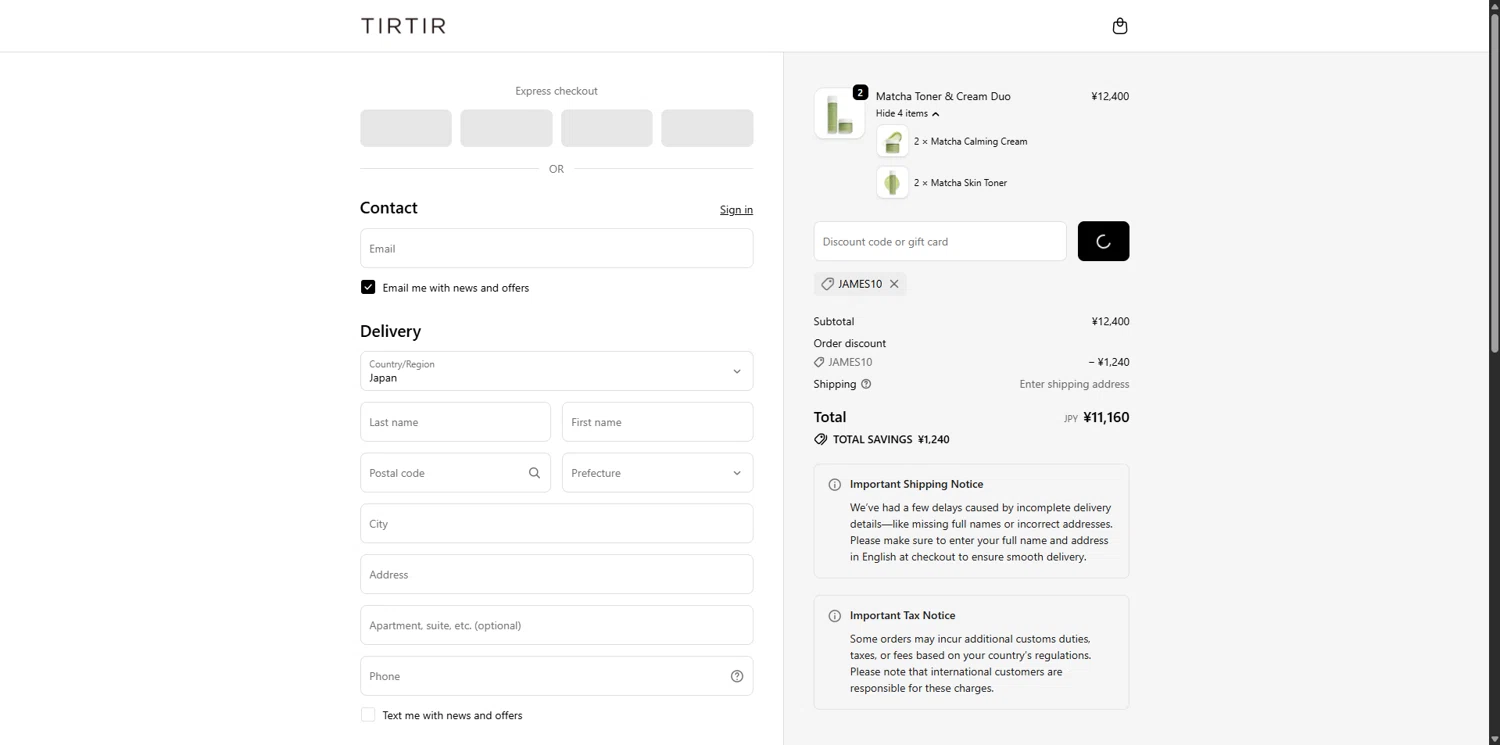Click the 2 × Matcha Skin Toner text
Viewport: 1500px width, 745px height.
tap(960, 183)
